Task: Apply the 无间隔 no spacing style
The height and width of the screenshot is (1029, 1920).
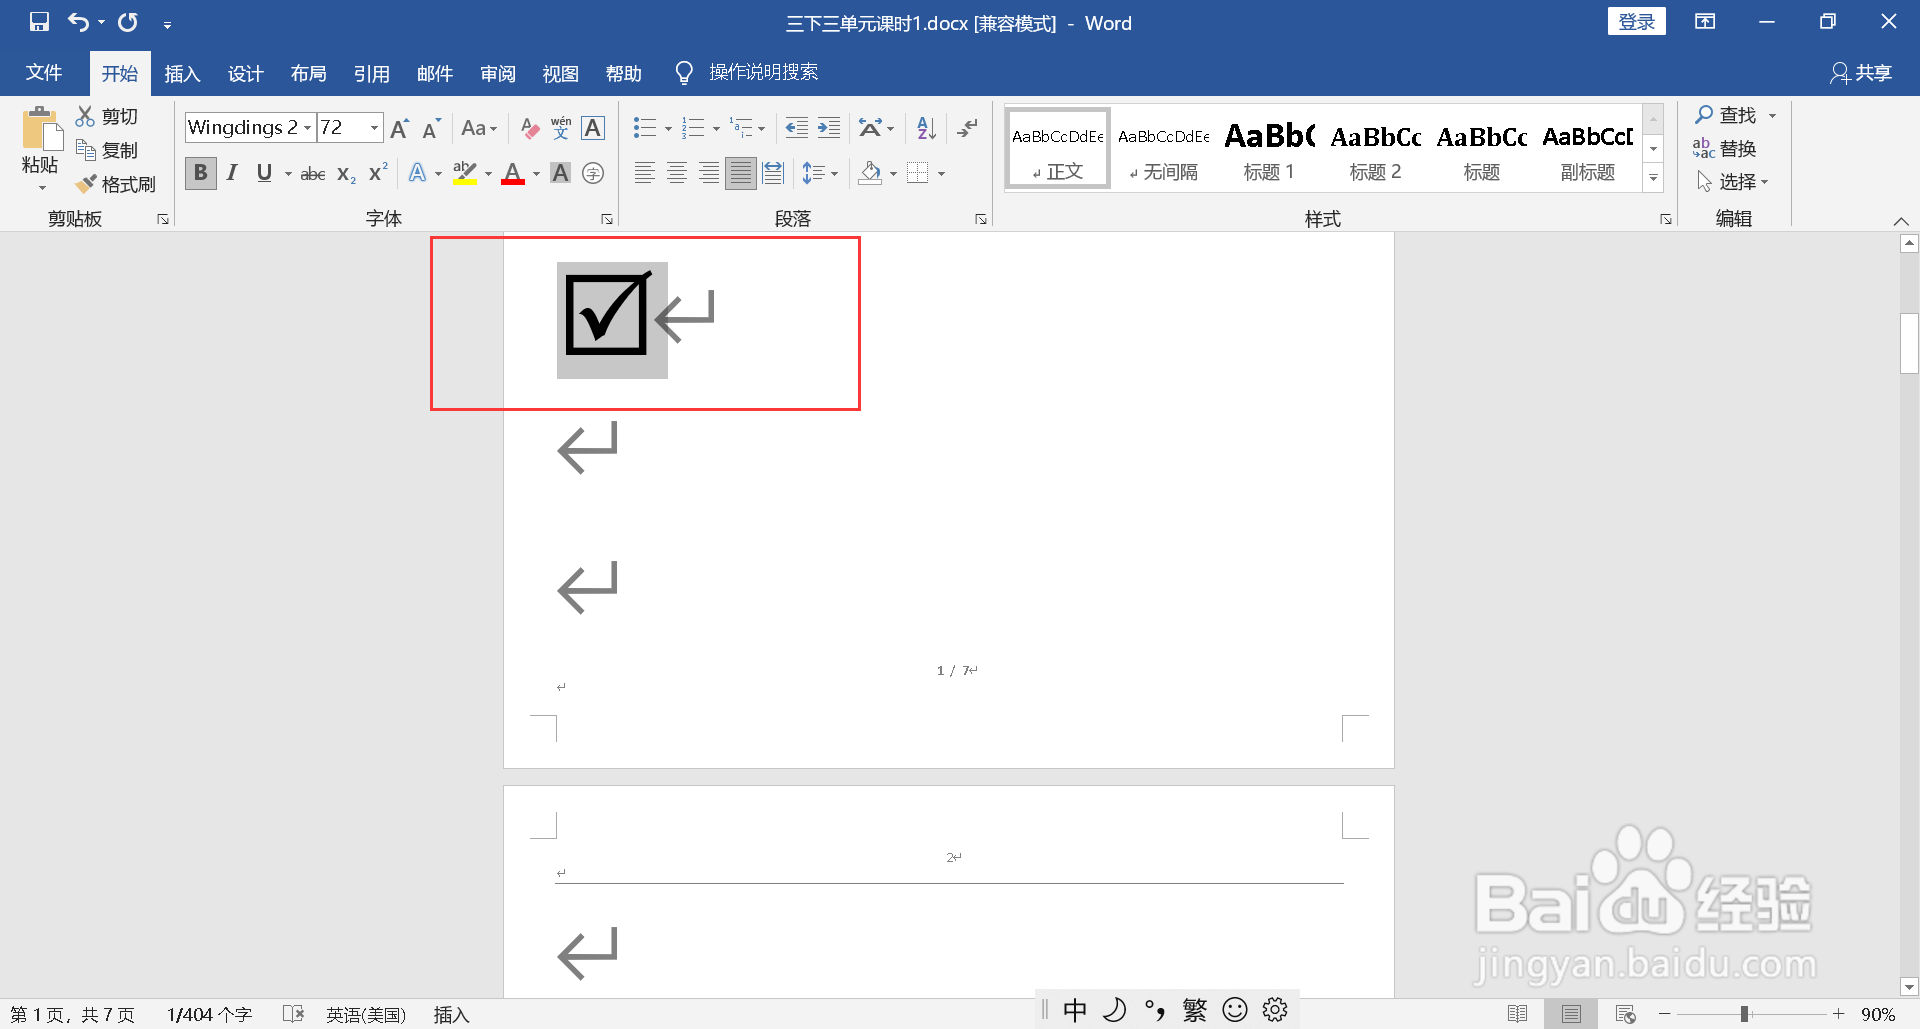Action: point(1163,149)
